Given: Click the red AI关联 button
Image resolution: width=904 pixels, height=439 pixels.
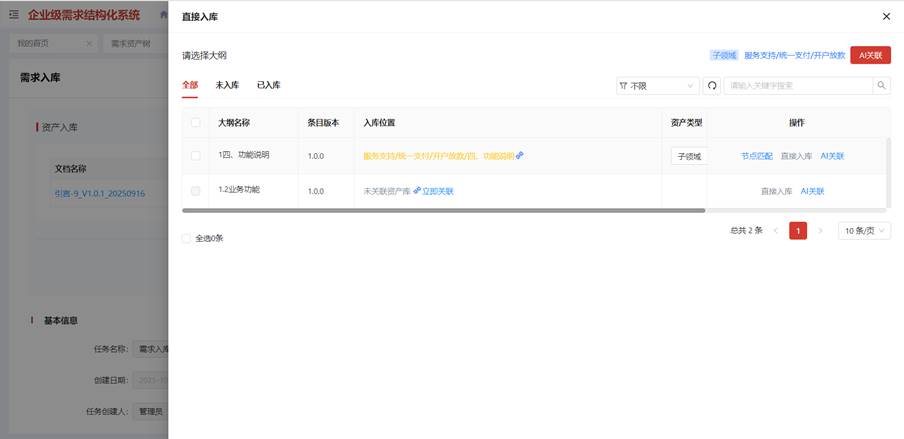Looking at the screenshot, I should 871,55.
